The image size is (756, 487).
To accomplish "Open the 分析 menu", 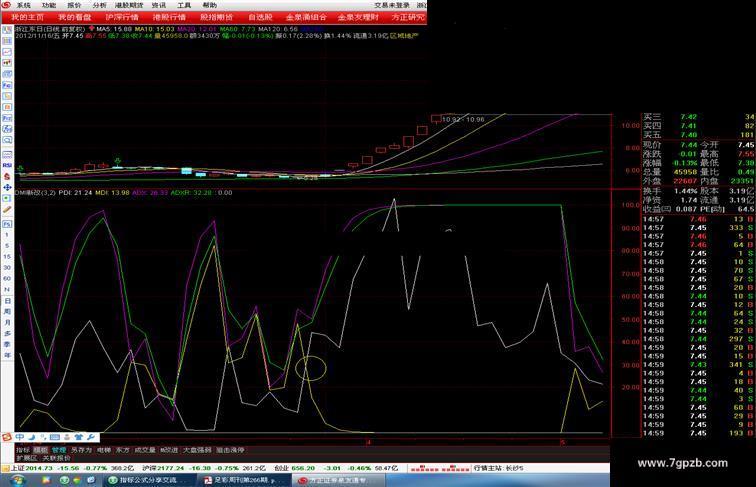I will click(99, 5).
